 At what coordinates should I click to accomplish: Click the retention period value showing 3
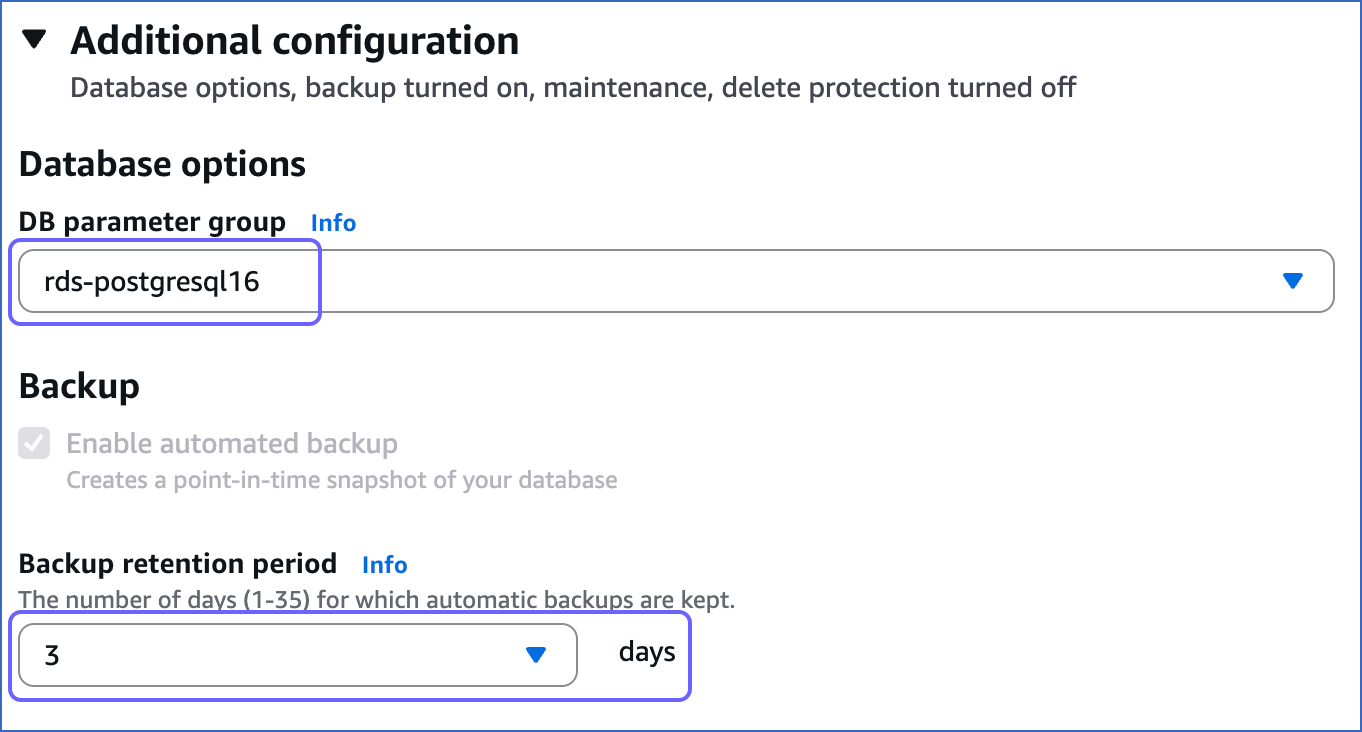(x=53, y=655)
